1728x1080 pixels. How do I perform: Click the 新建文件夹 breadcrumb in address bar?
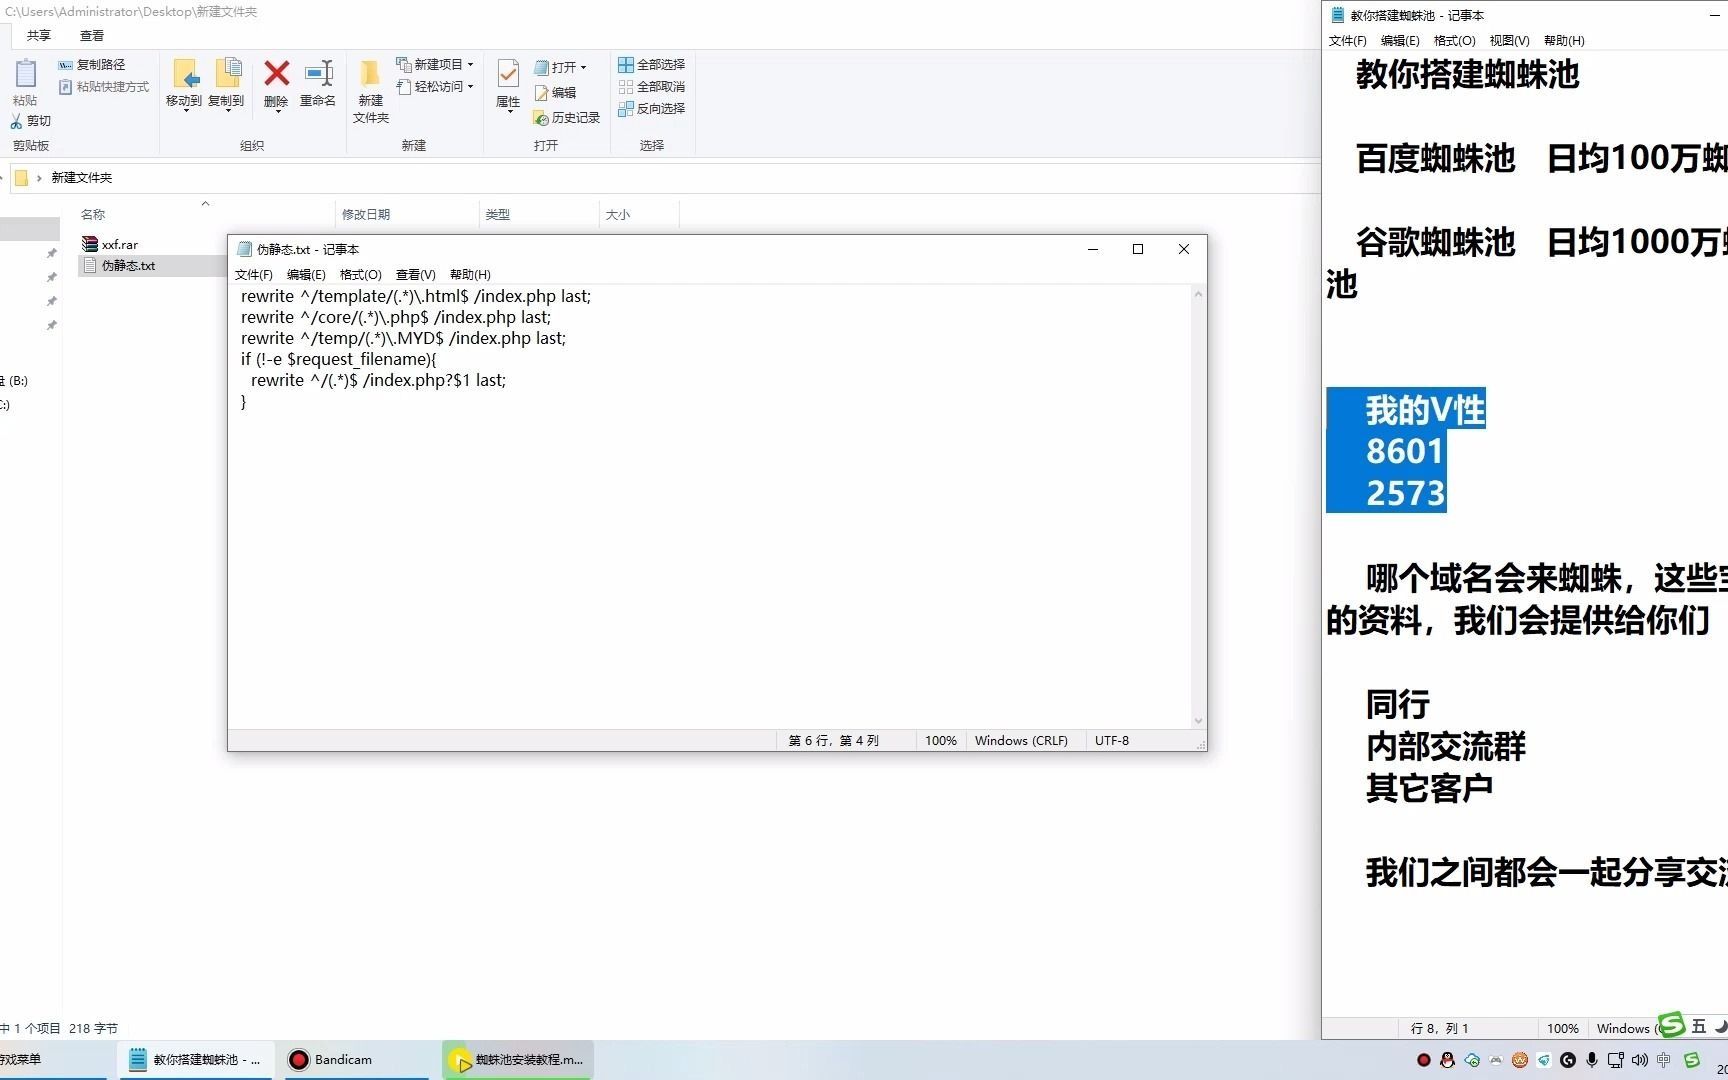(x=82, y=178)
